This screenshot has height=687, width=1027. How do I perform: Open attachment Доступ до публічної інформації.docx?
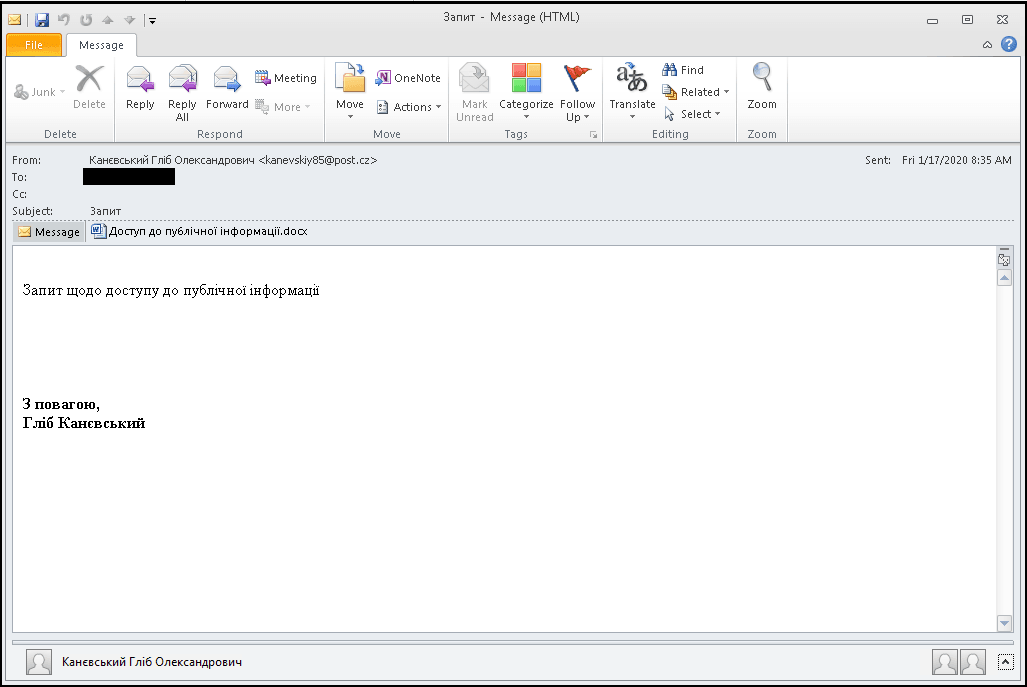pyautogui.click(x=199, y=231)
